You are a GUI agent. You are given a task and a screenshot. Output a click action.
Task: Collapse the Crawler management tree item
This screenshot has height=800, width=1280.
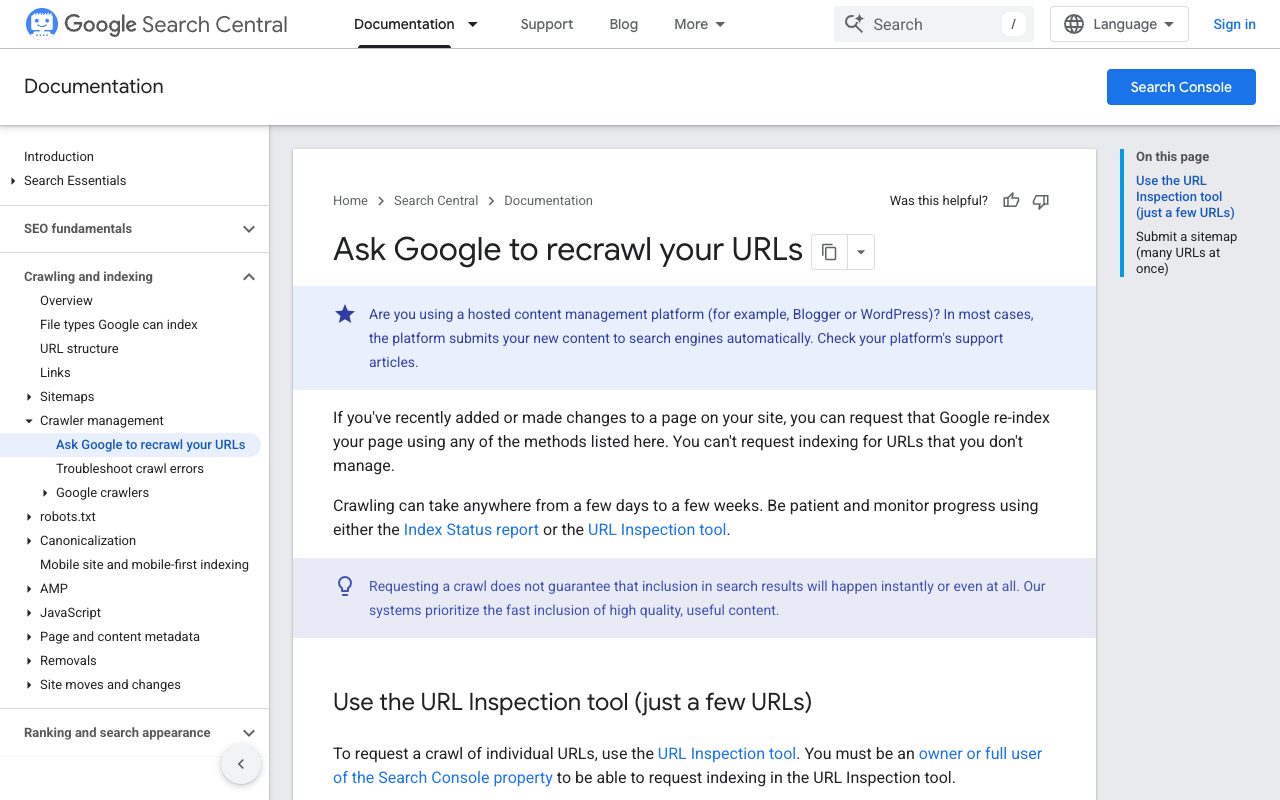[x=29, y=421]
